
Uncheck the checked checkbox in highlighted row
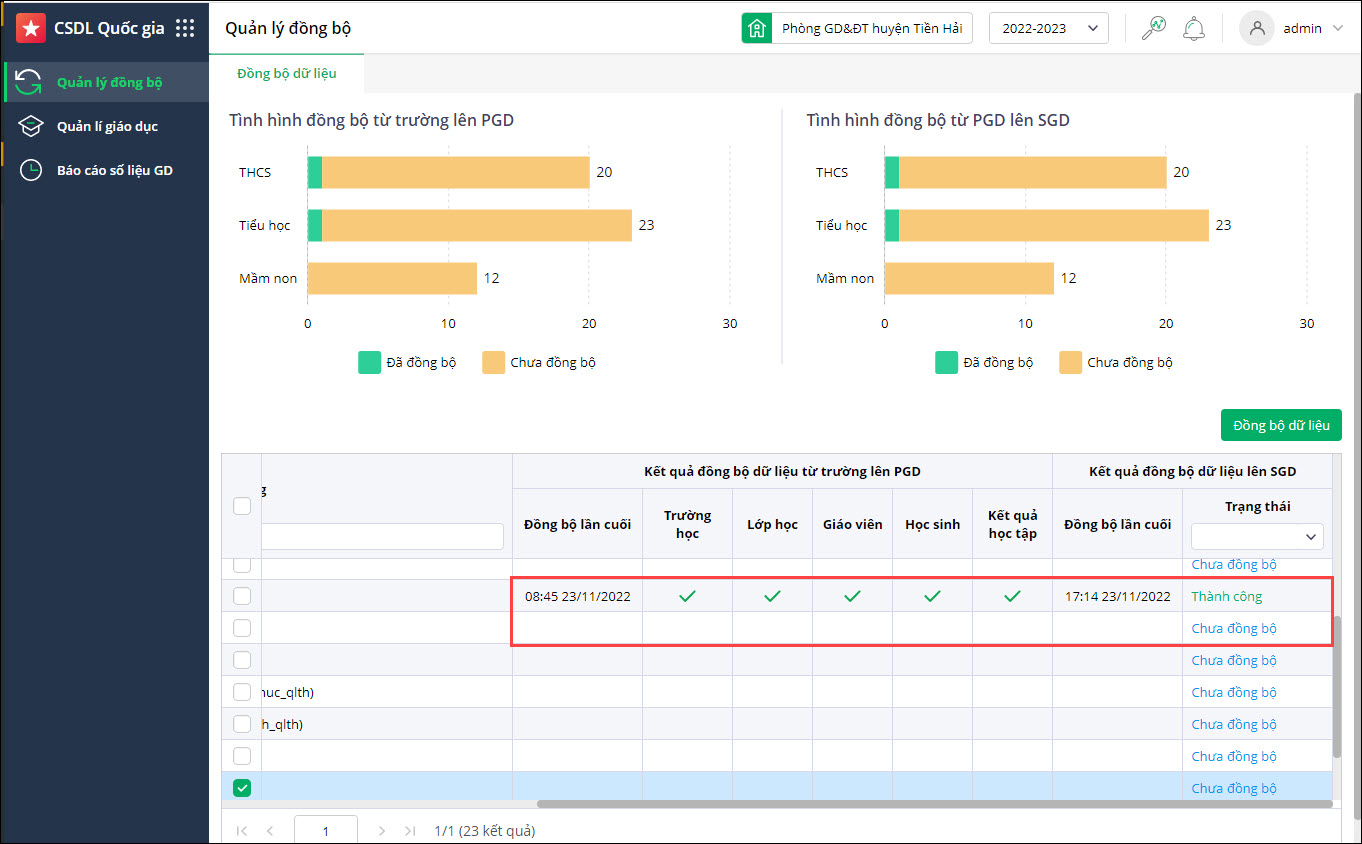242,788
